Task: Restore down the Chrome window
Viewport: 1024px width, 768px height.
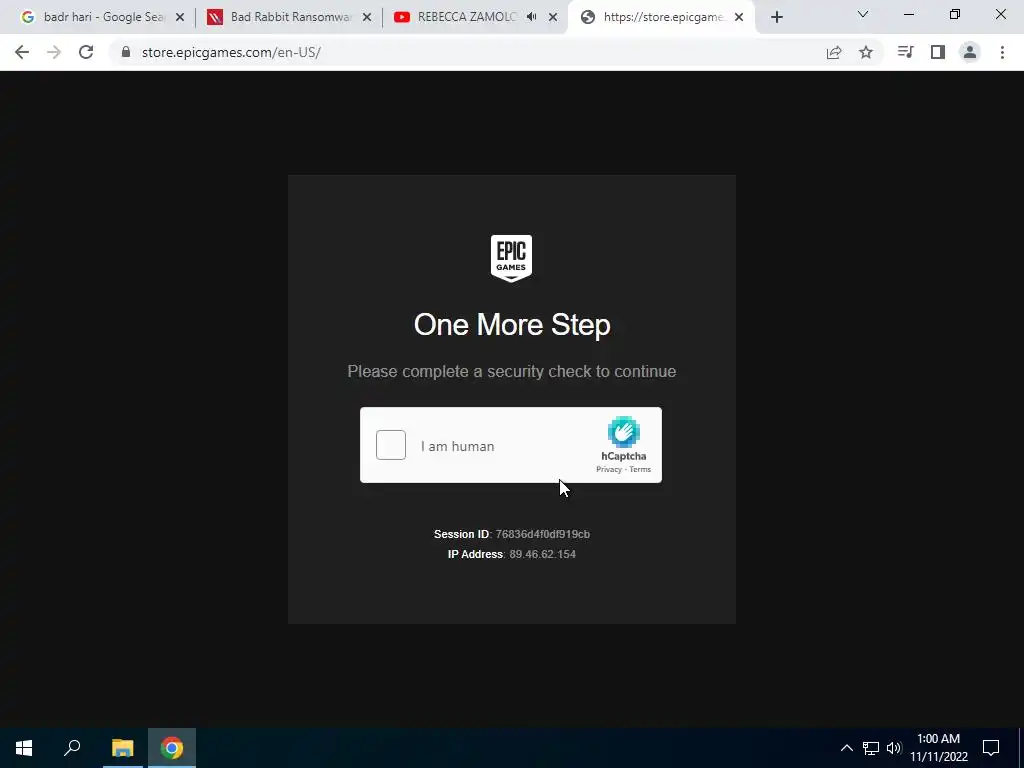Action: [955, 14]
